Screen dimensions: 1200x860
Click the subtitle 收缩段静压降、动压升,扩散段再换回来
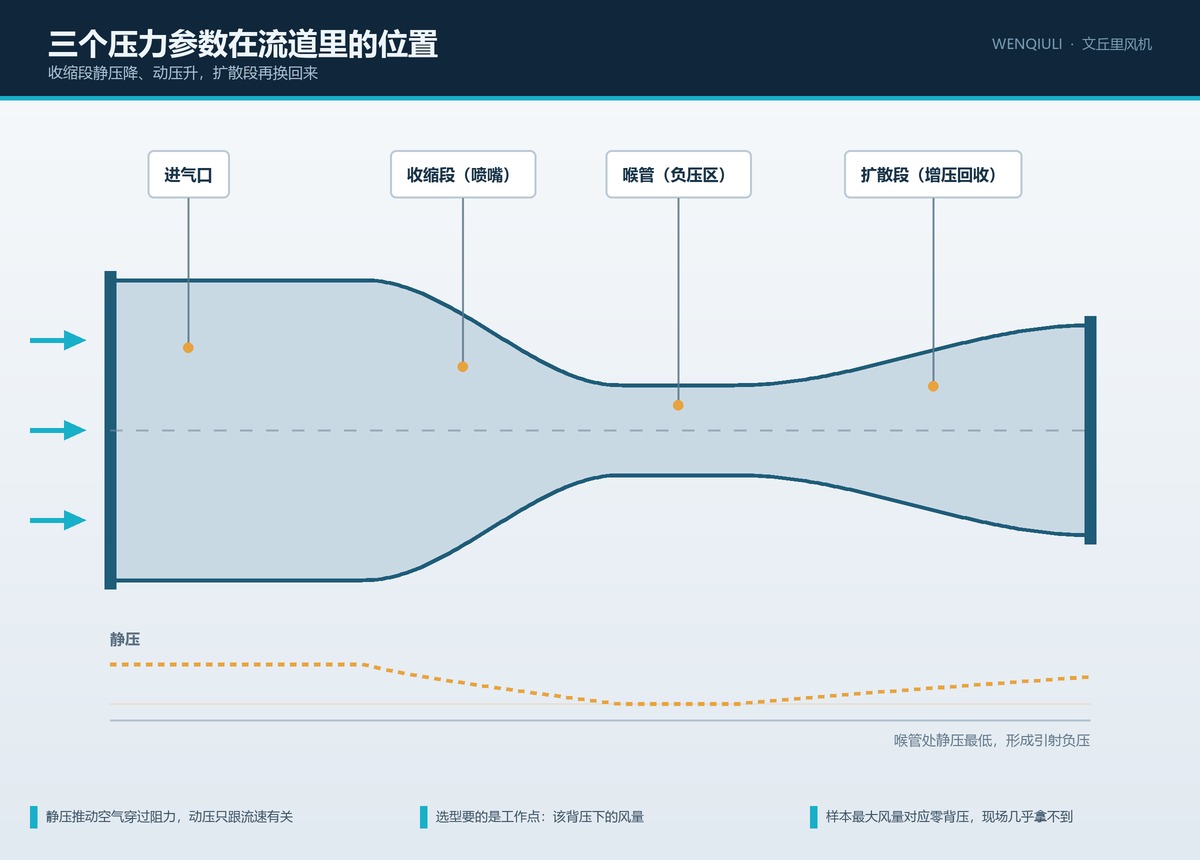(183, 73)
